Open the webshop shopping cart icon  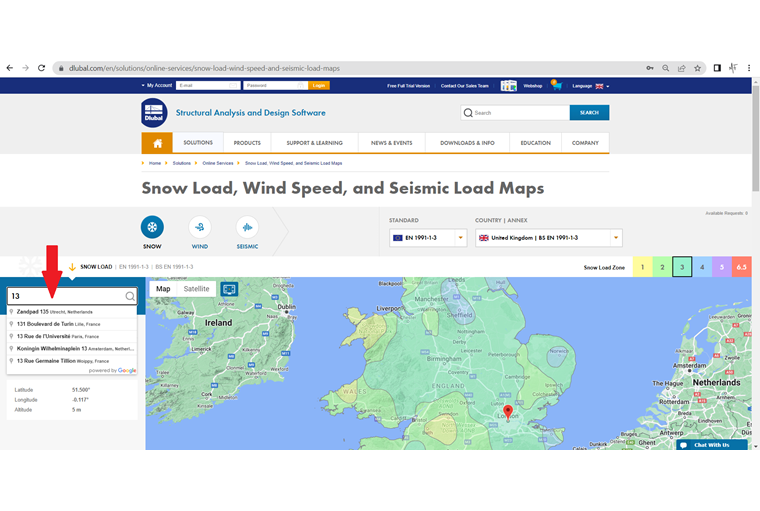556,85
